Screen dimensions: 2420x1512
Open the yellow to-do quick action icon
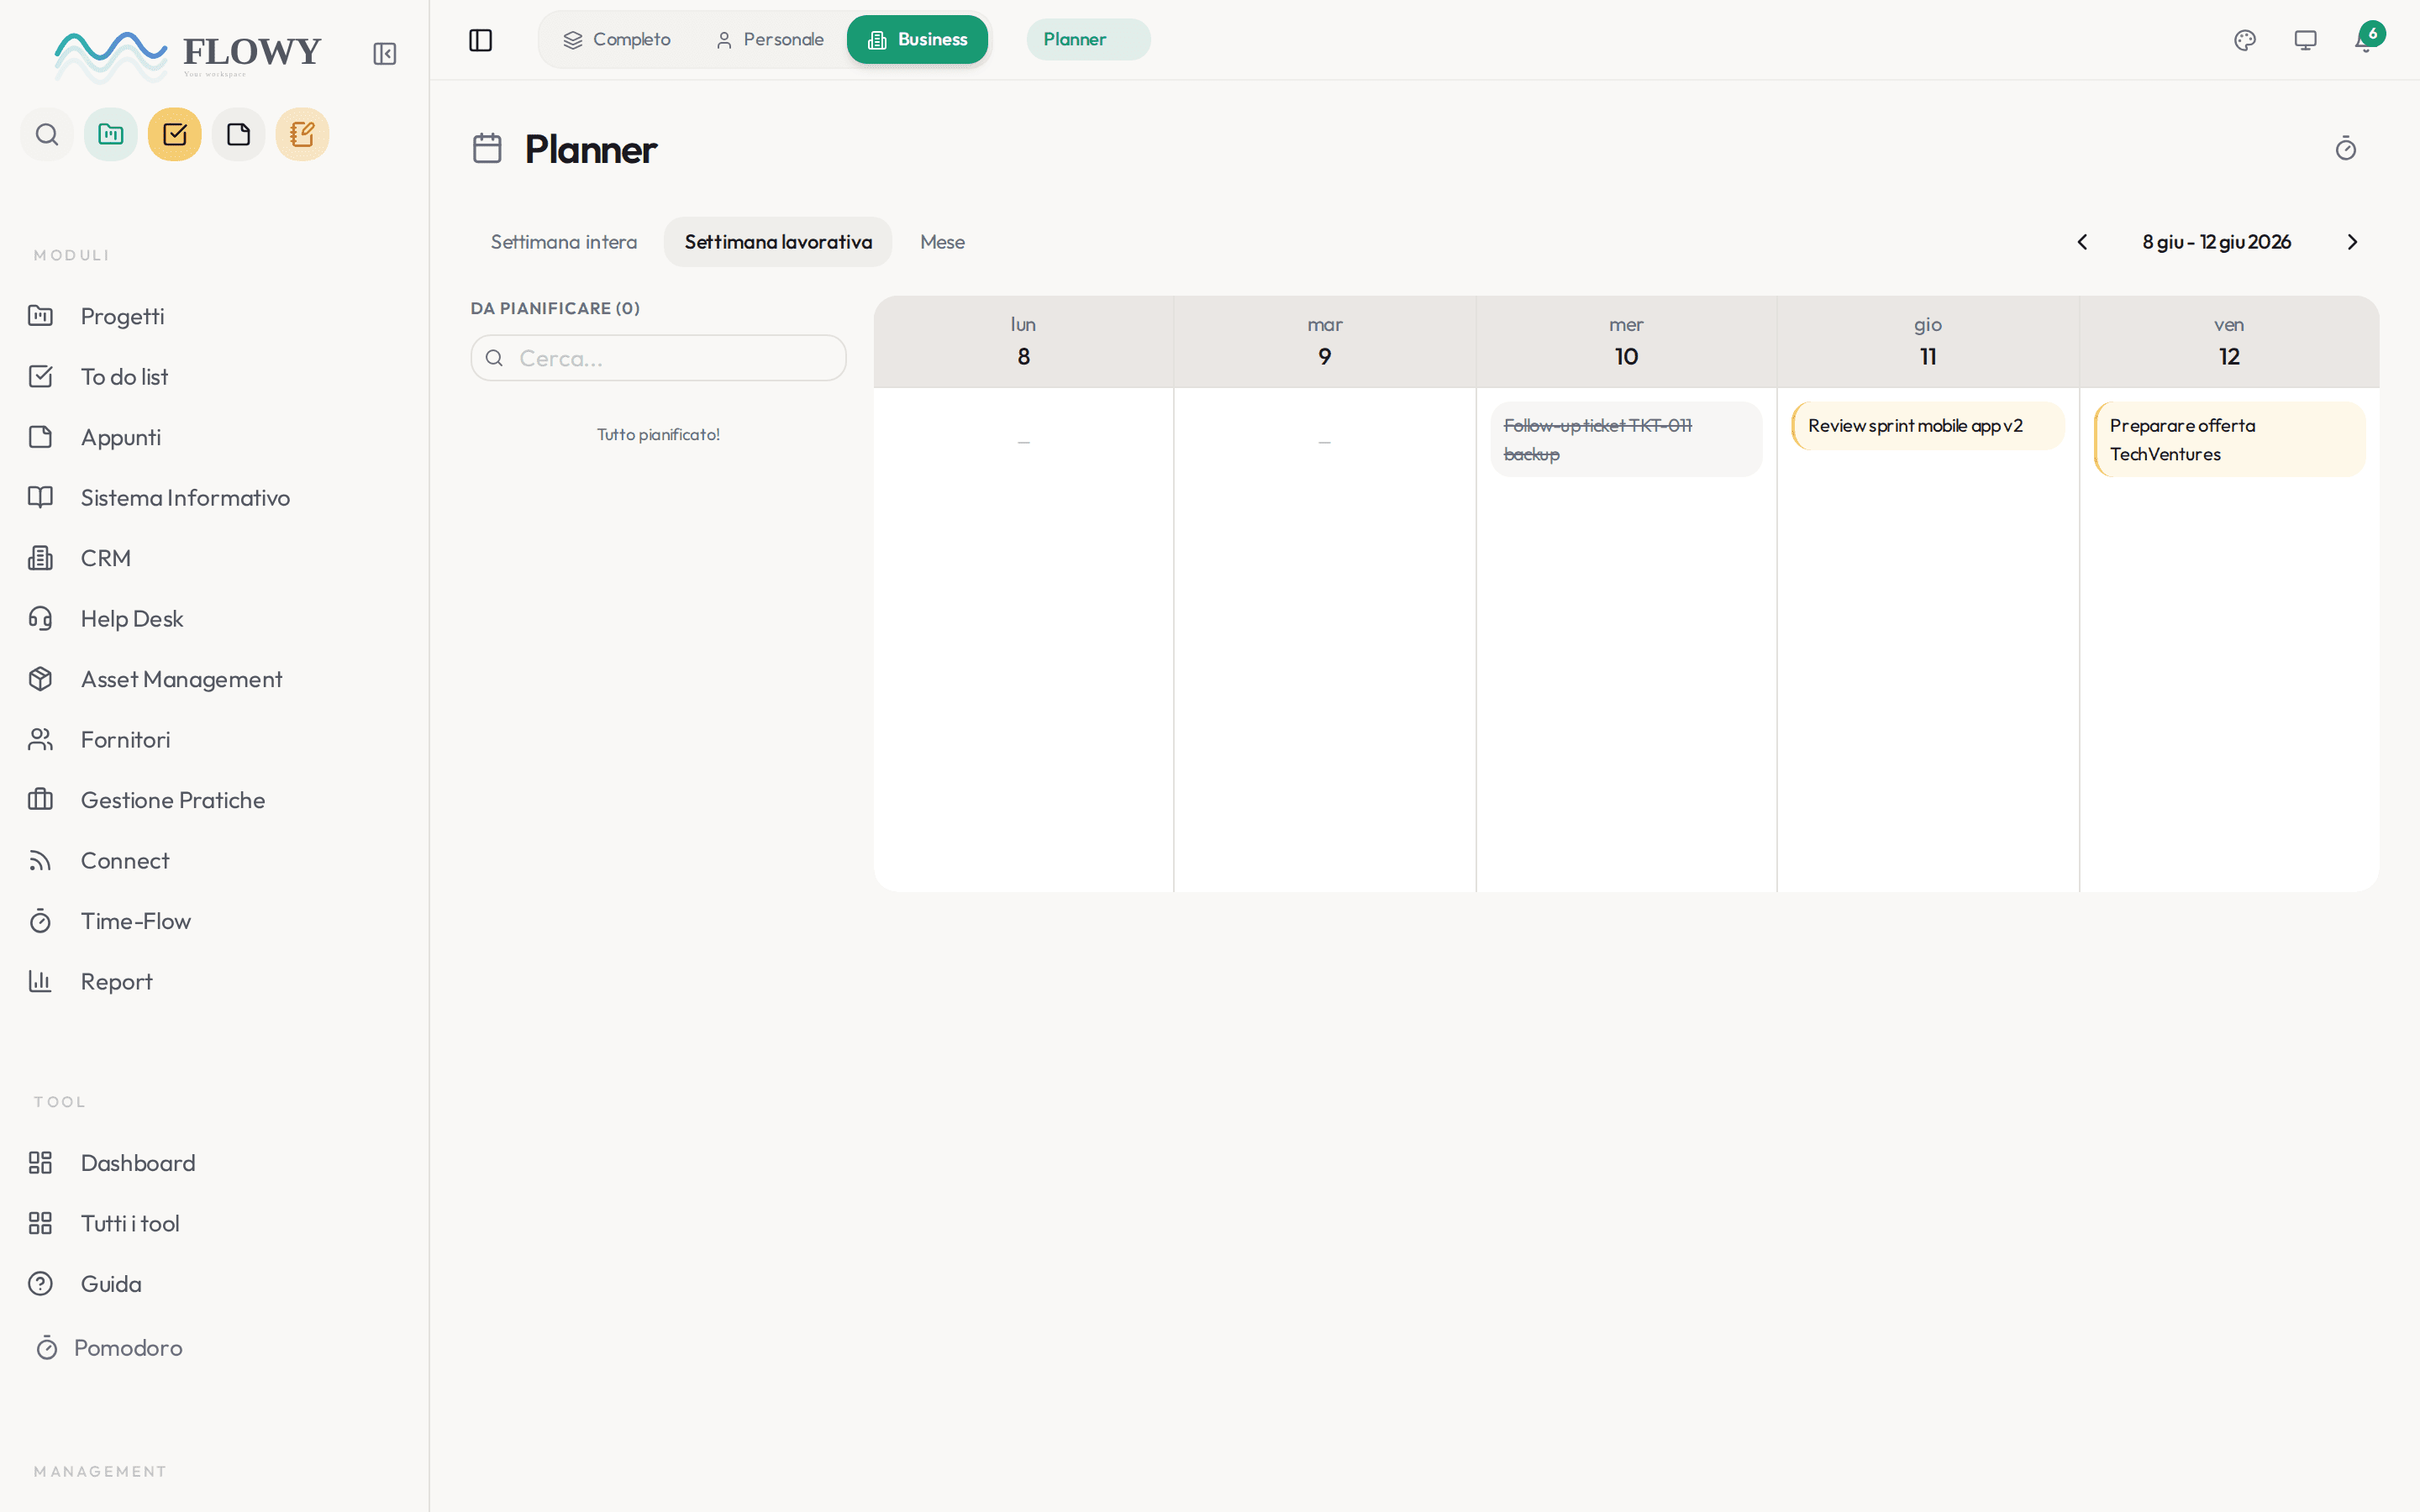(175, 134)
